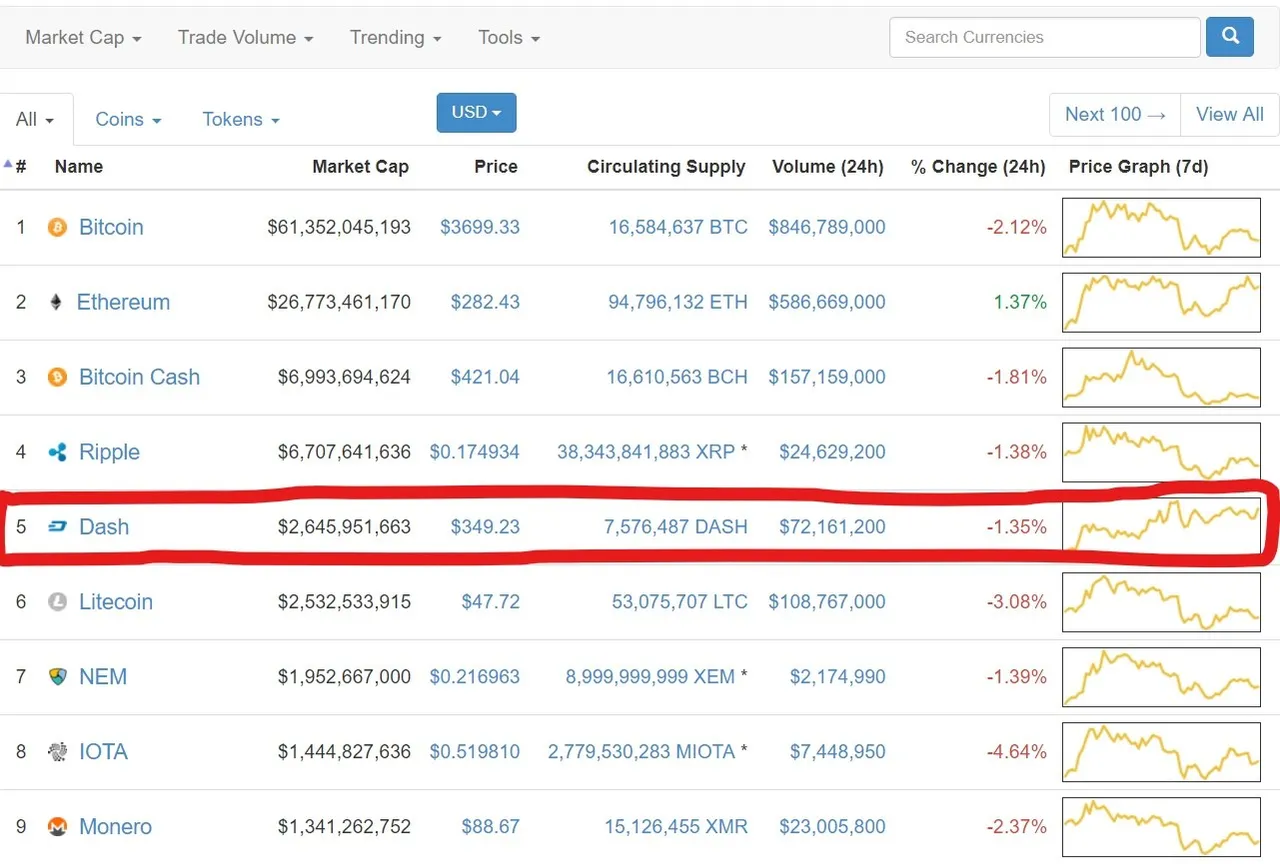This screenshot has height=864, width=1280.
Task: Click the Ripple logo icon
Action: click(x=58, y=452)
